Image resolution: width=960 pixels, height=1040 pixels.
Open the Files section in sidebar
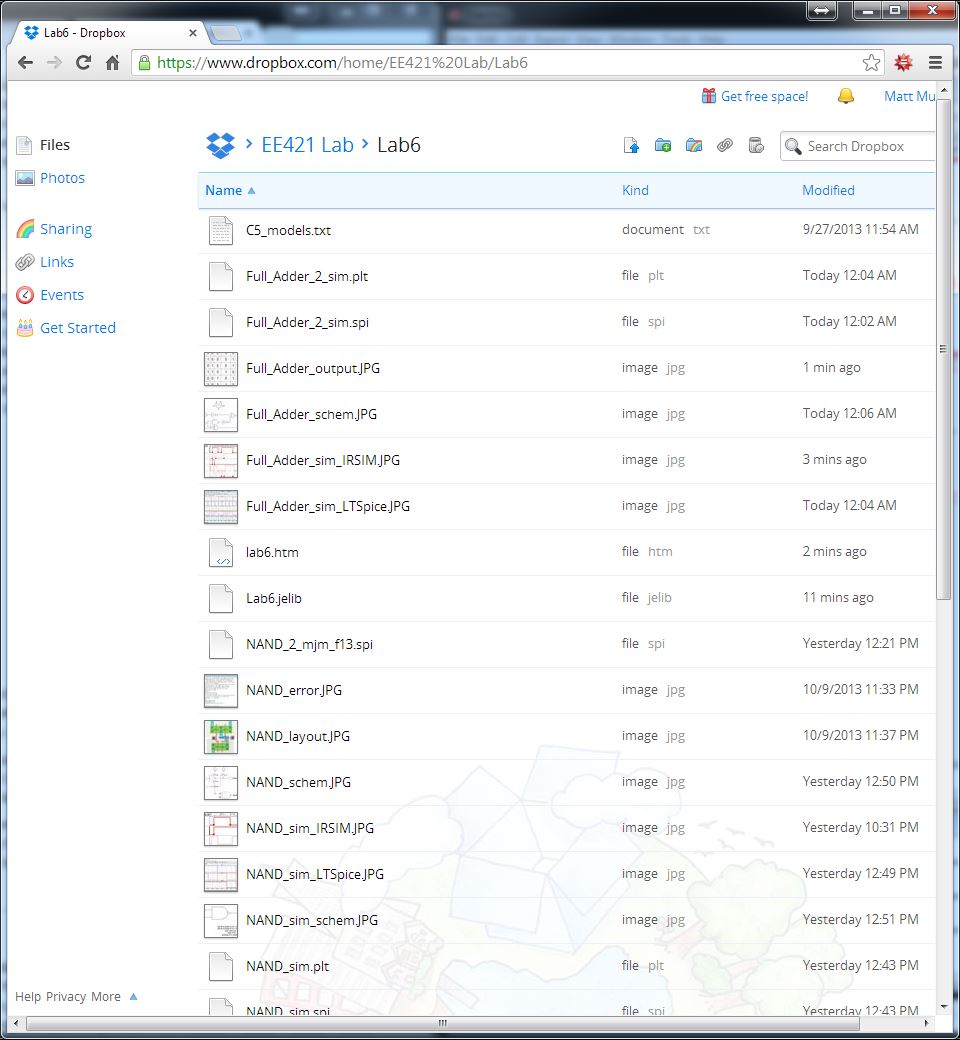click(x=54, y=145)
